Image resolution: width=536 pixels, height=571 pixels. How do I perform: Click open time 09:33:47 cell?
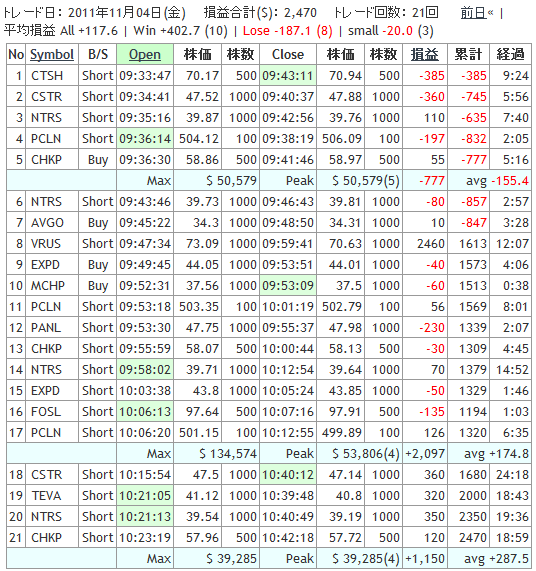[x=145, y=76]
